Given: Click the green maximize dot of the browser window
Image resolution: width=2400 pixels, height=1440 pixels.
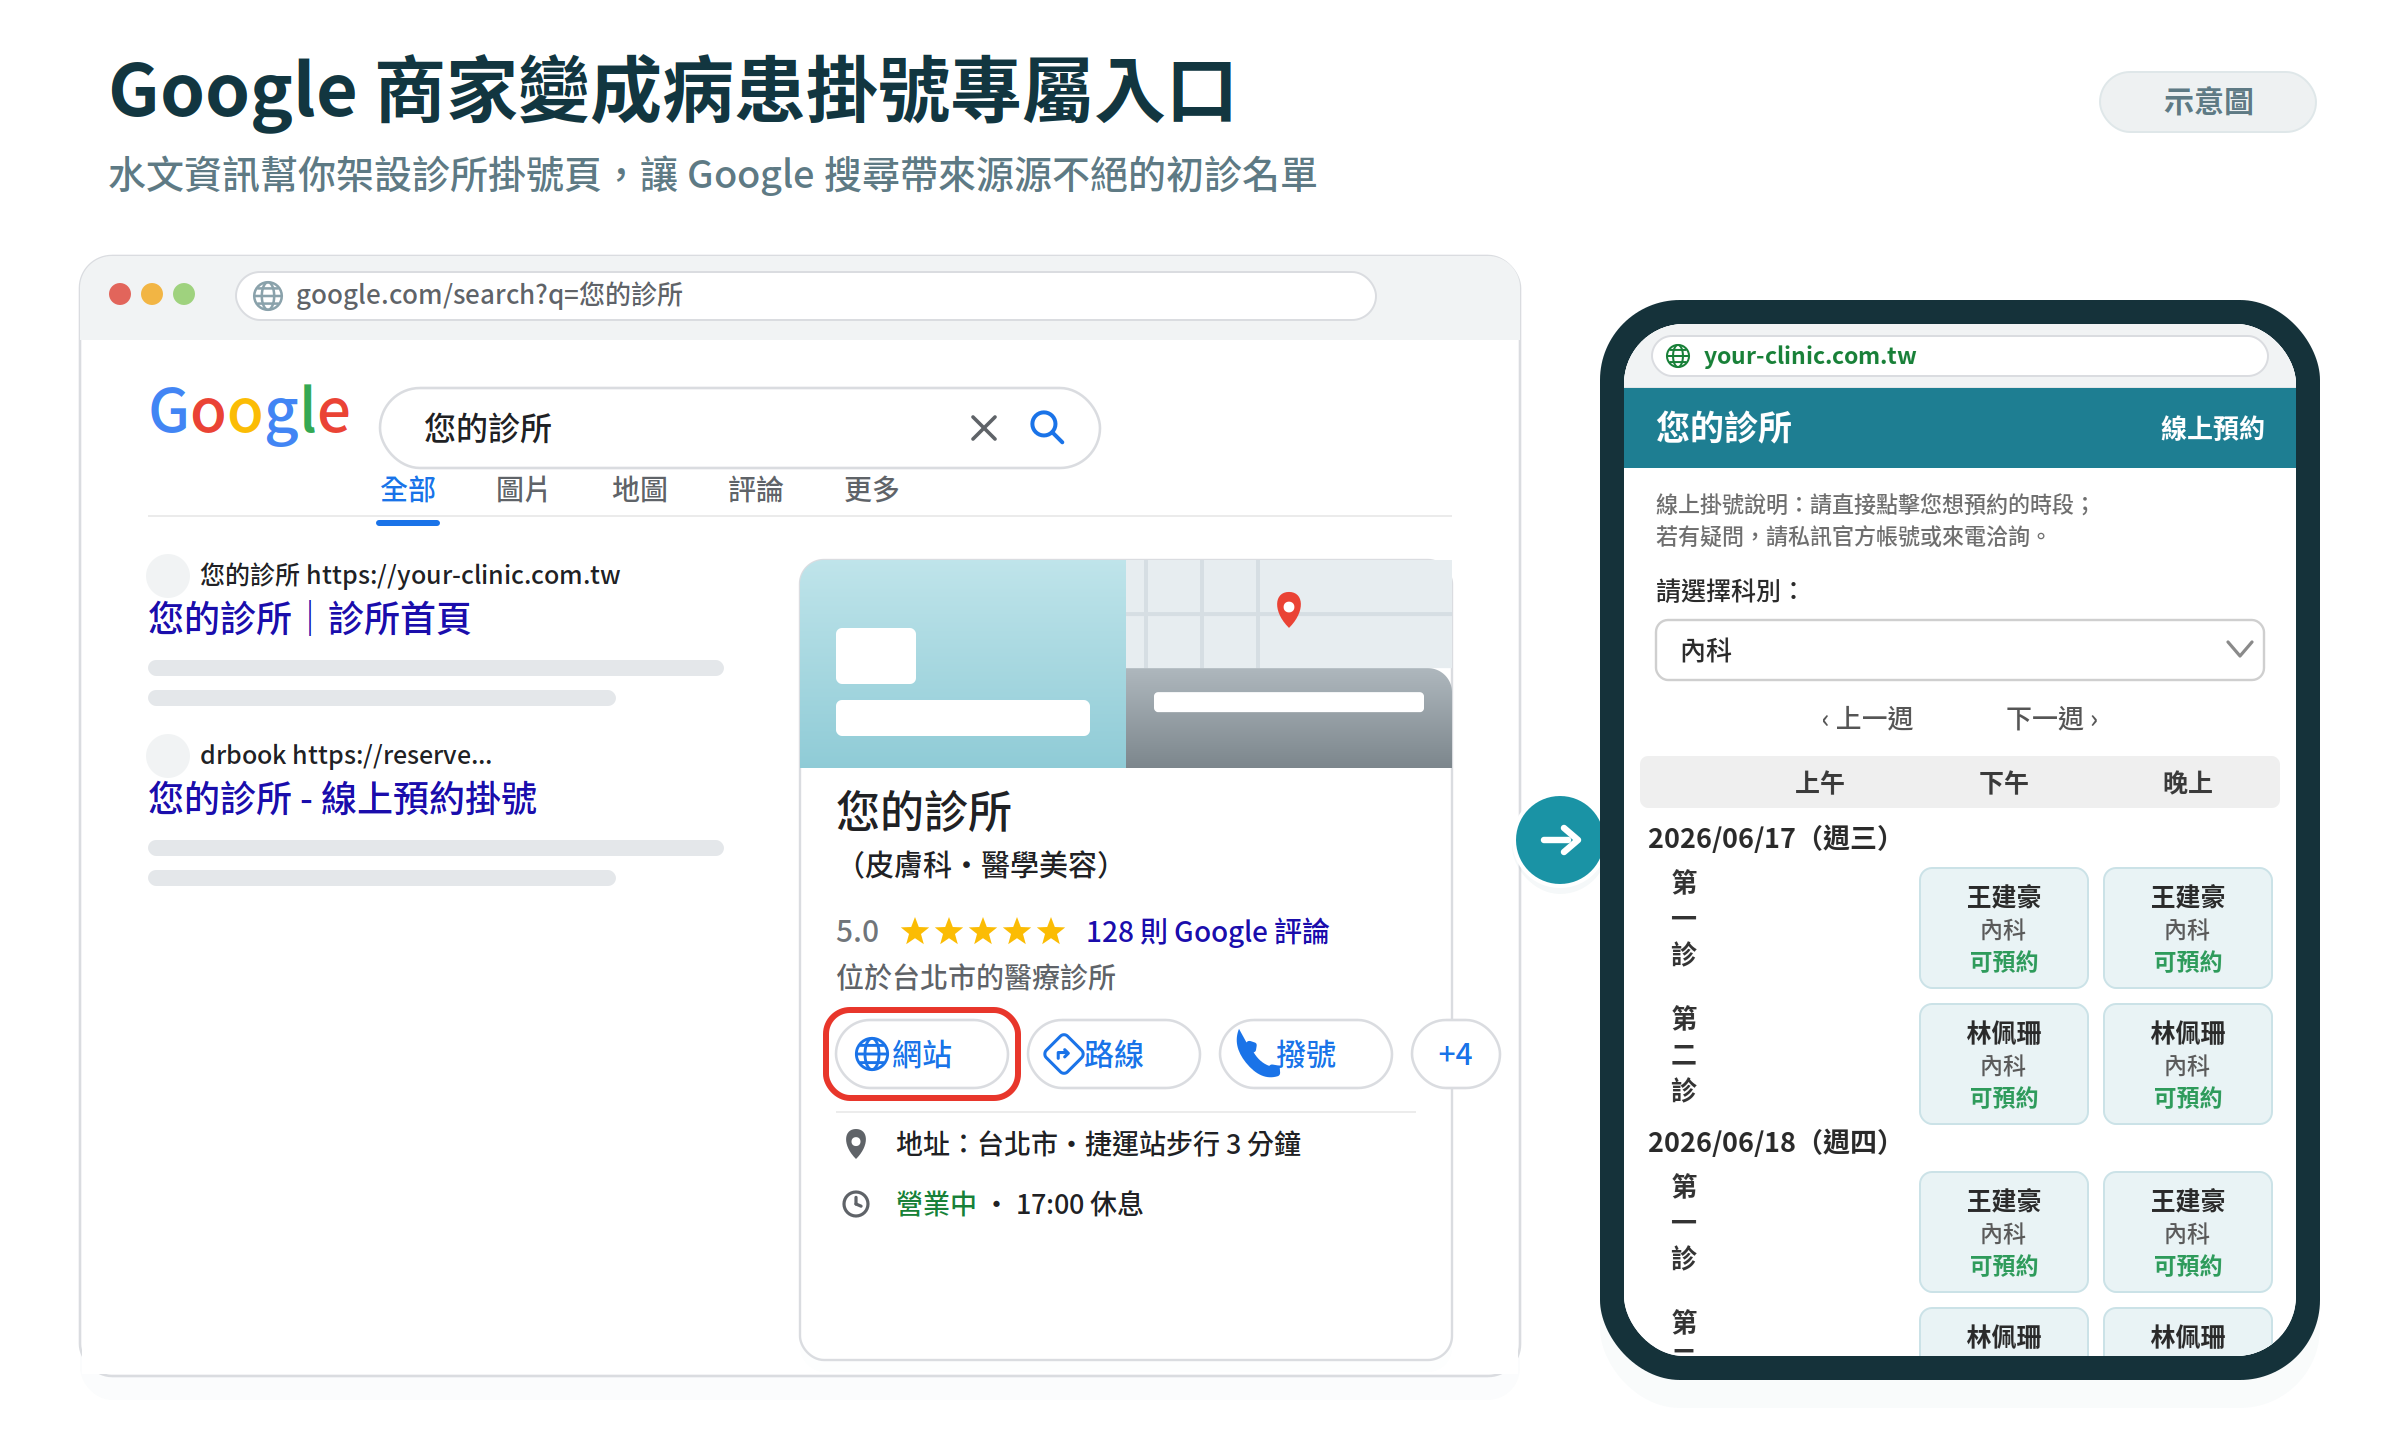Looking at the screenshot, I should coord(184,294).
